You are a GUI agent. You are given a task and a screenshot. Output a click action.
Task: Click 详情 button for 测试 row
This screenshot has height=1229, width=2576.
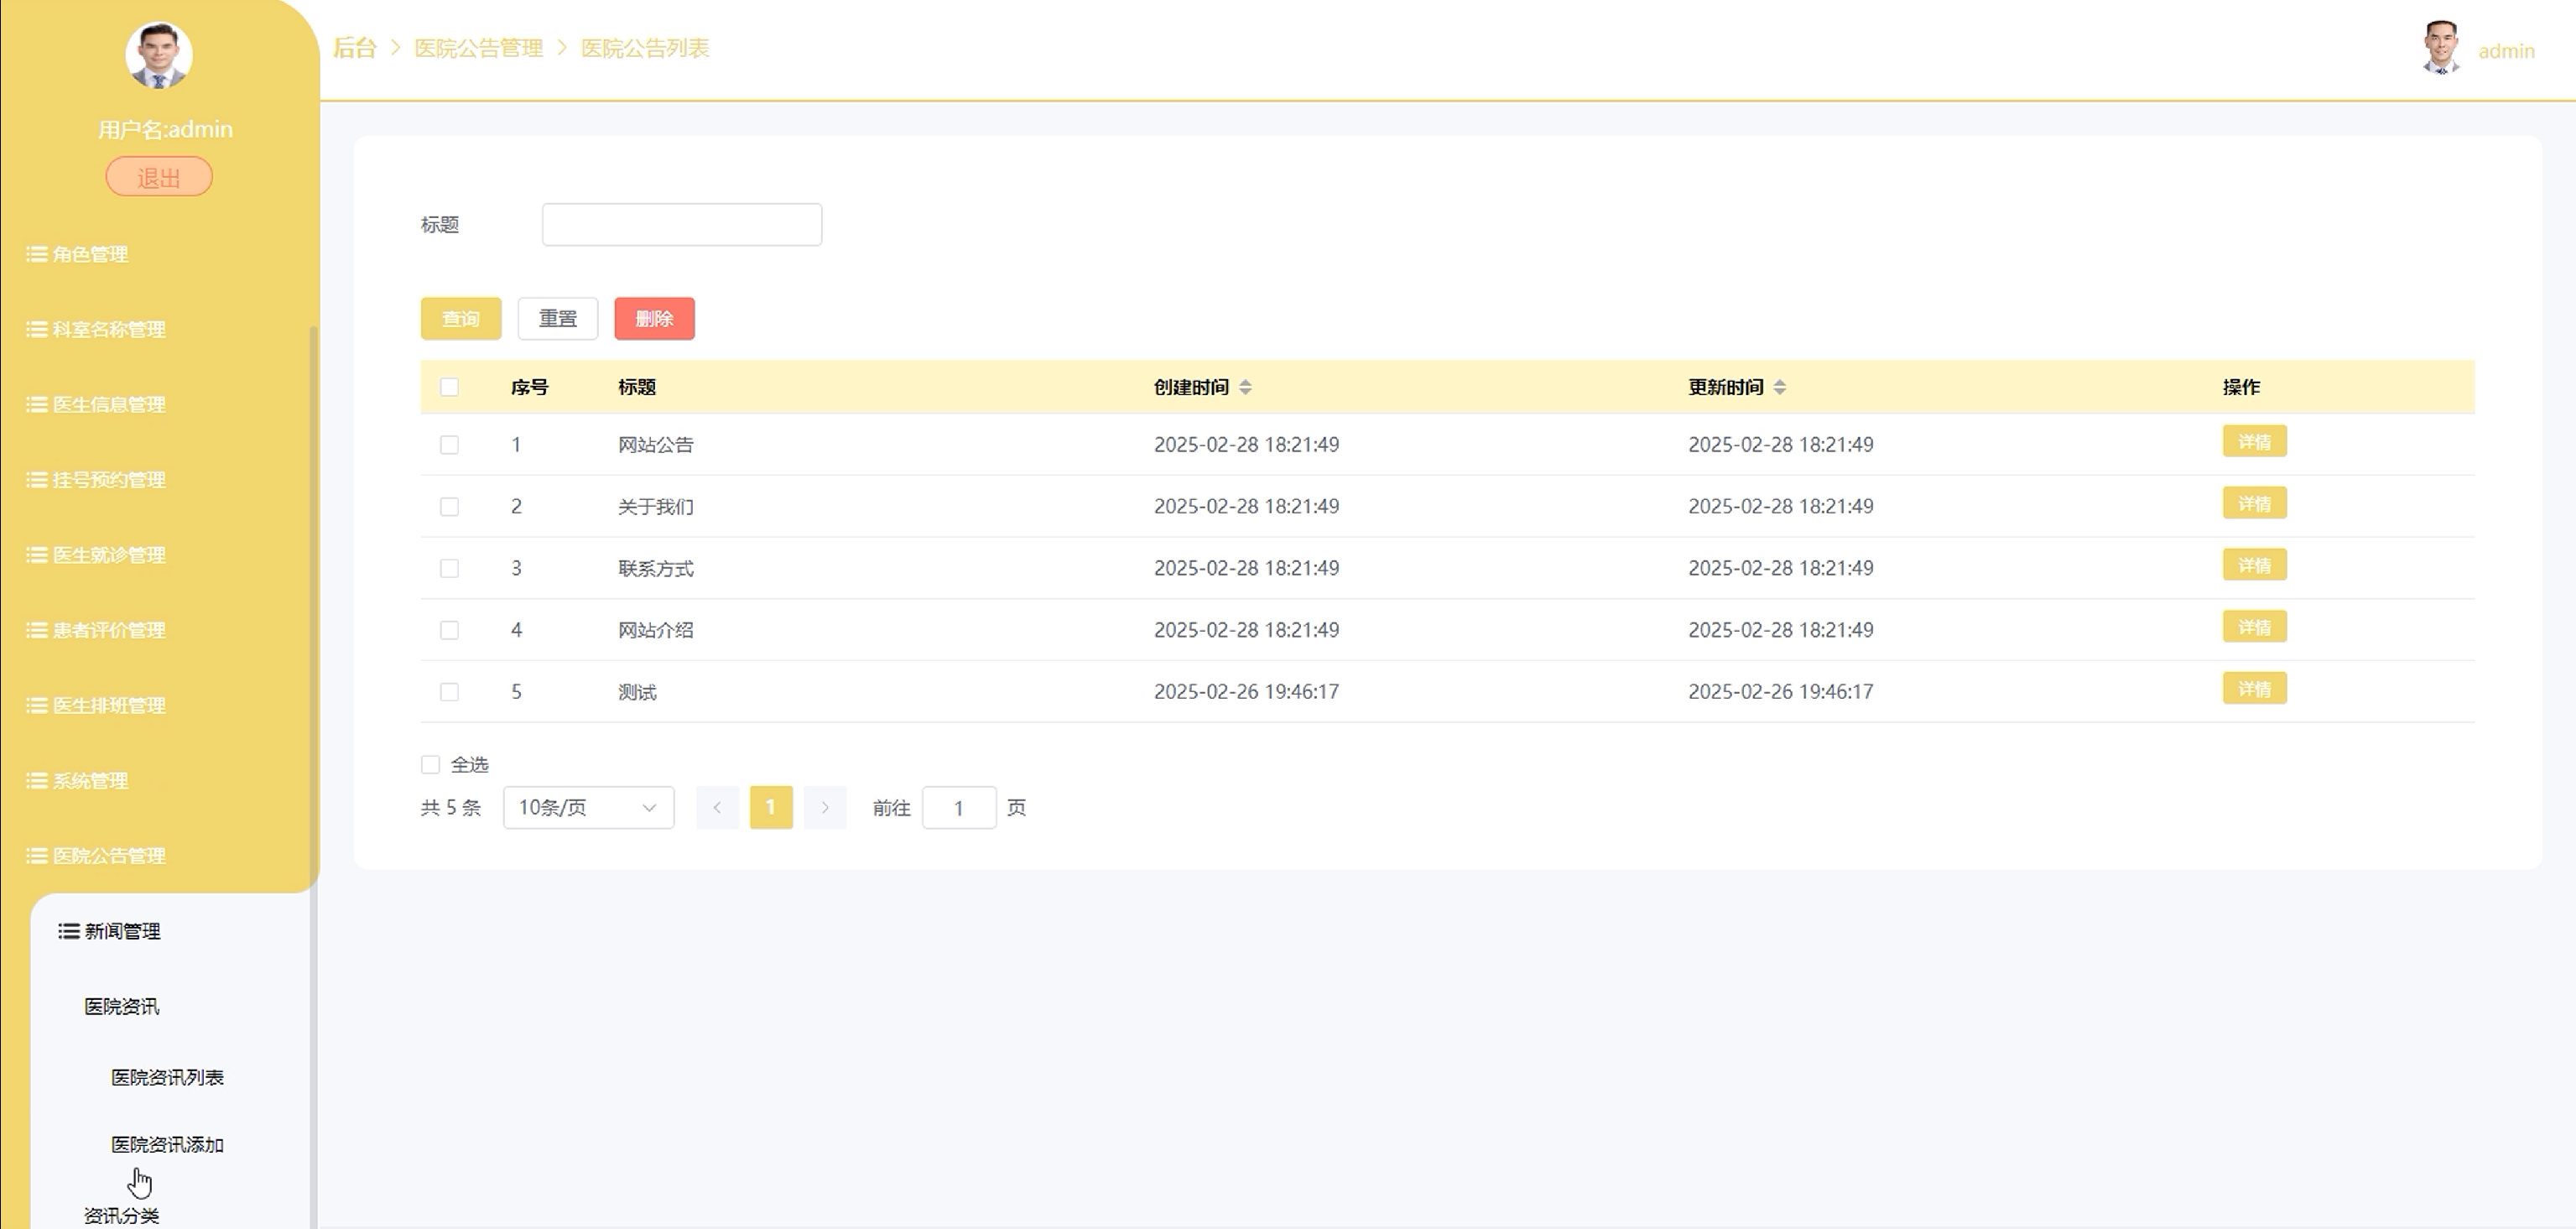click(2254, 689)
